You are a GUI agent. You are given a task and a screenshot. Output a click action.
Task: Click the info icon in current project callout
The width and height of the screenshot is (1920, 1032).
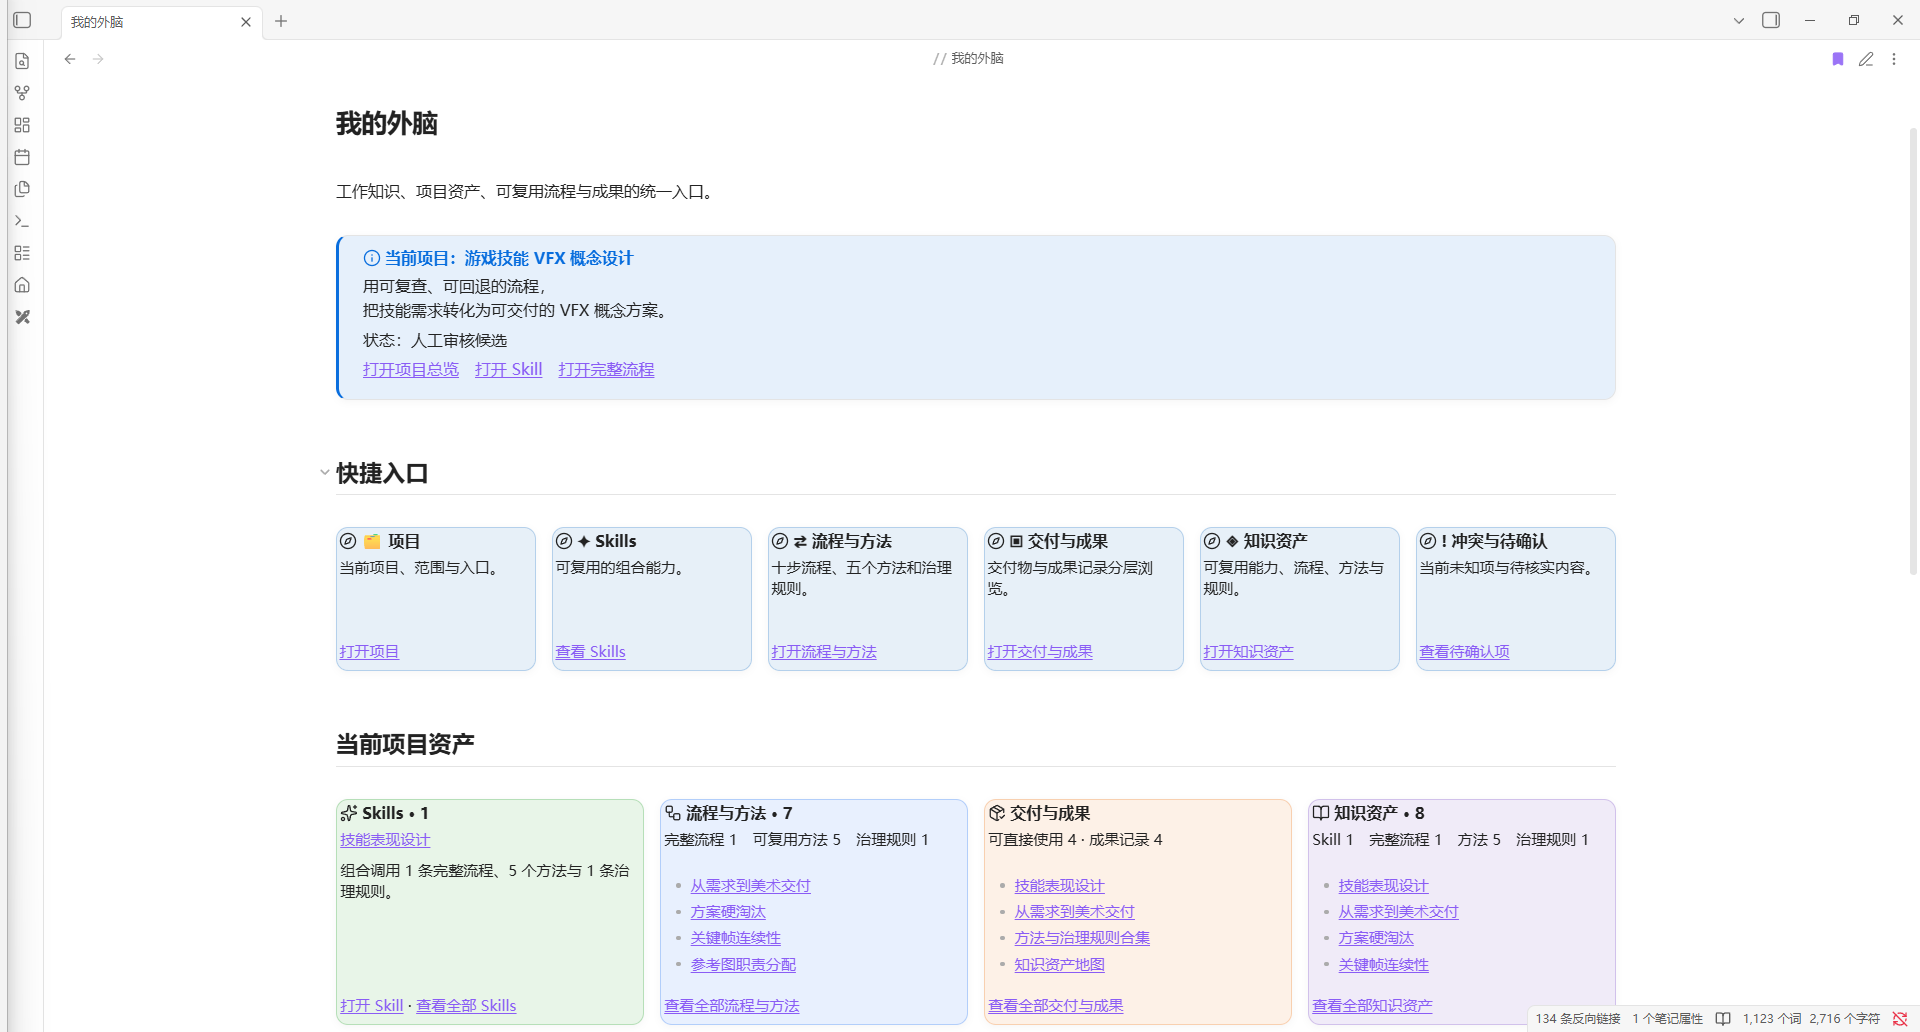point(371,258)
